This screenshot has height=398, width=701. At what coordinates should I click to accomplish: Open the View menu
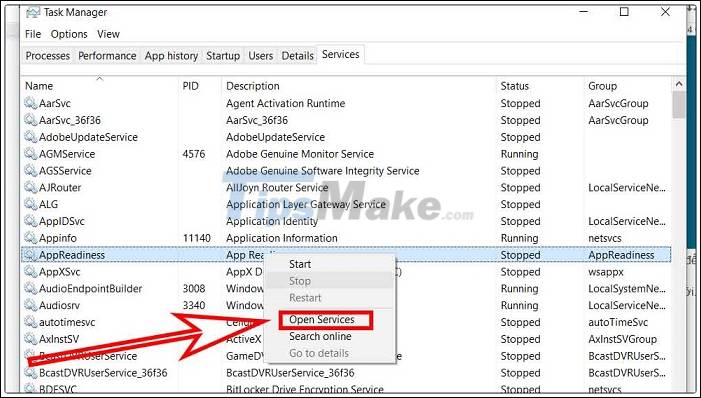point(108,34)
